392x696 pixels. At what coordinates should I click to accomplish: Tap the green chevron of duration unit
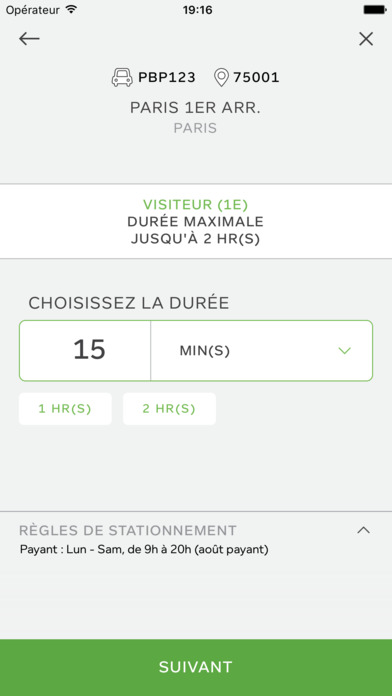(344, 351)
